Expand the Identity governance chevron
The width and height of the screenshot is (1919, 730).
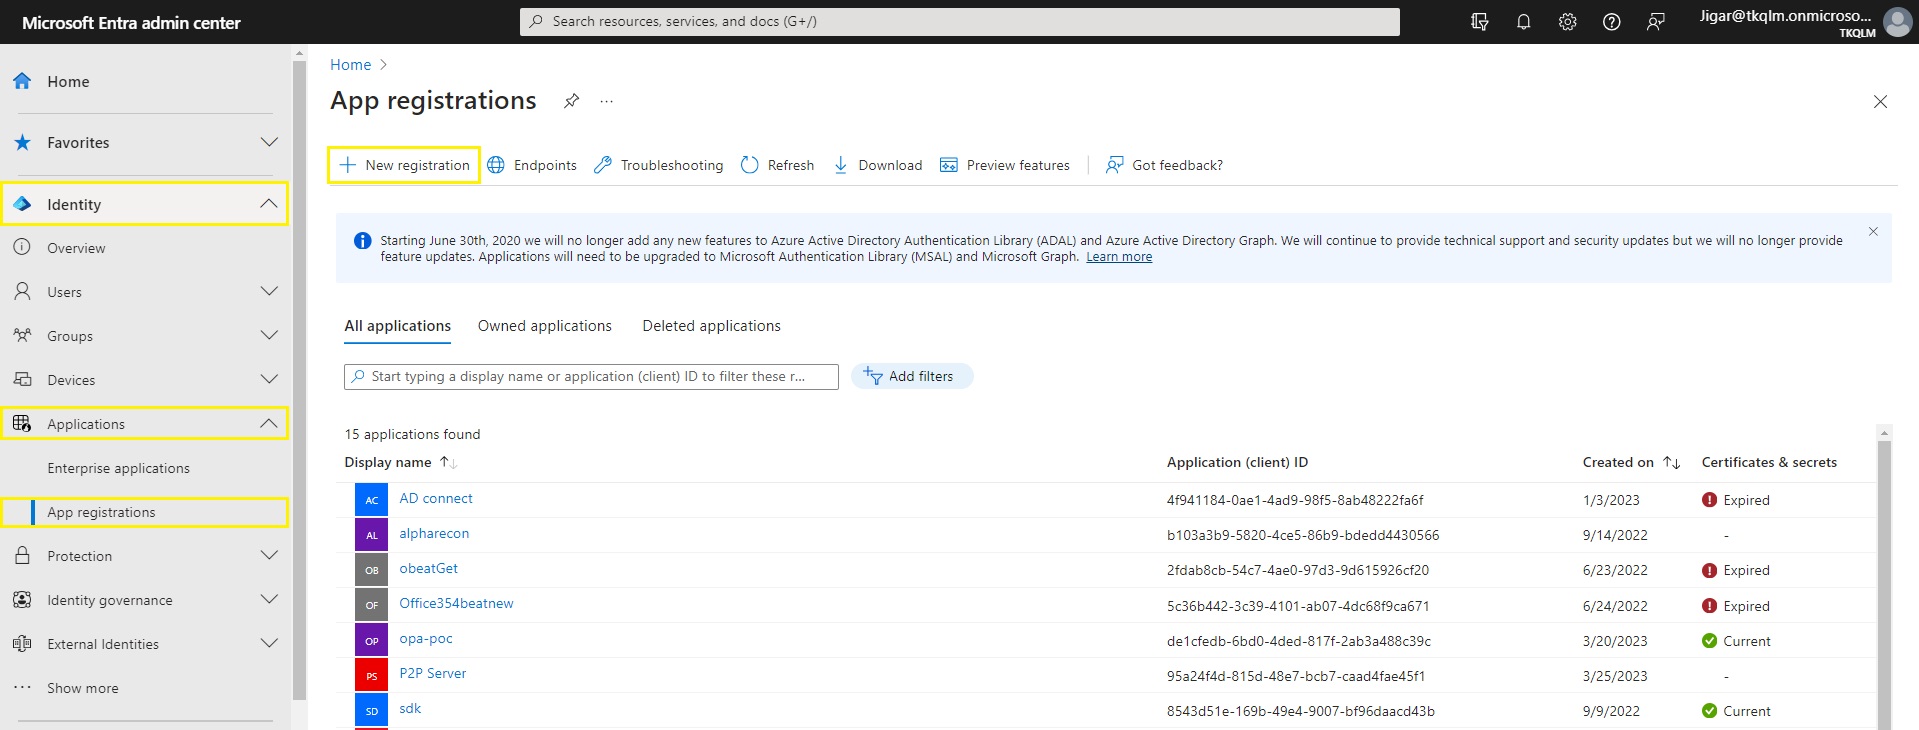pos(269,599)
